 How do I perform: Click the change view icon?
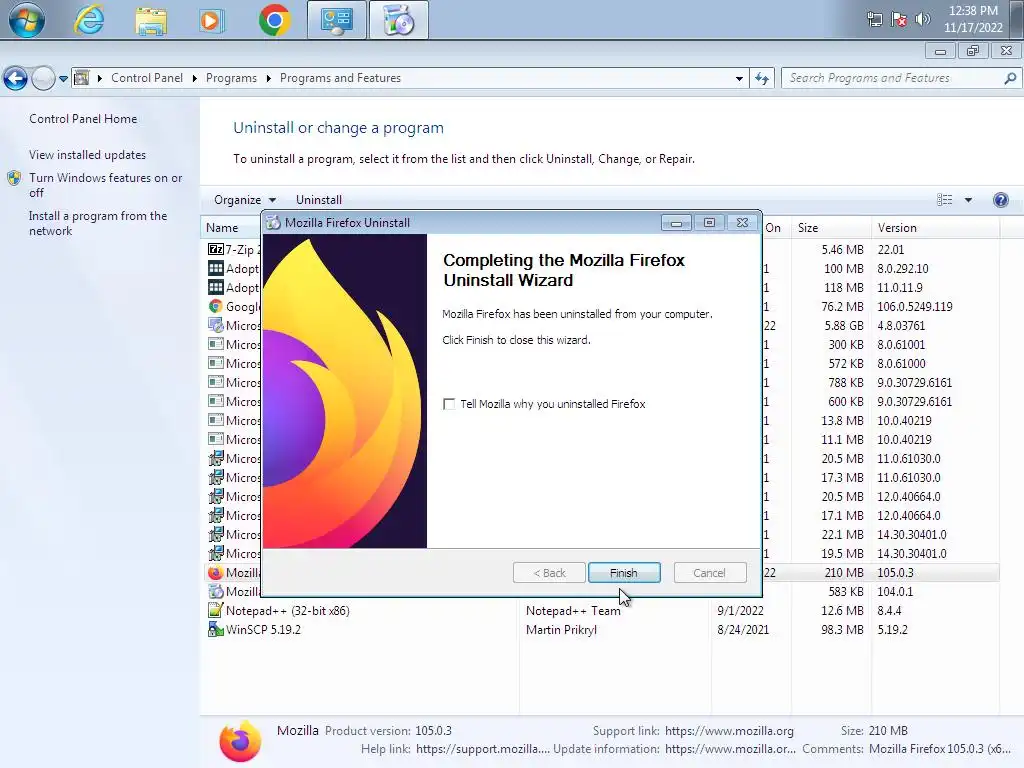(944, 200)
